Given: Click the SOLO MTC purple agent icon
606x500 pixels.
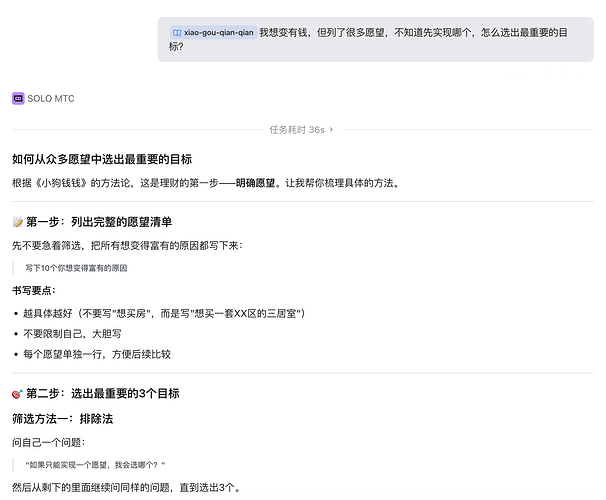Looking at the screenshot, I should 18,99.
